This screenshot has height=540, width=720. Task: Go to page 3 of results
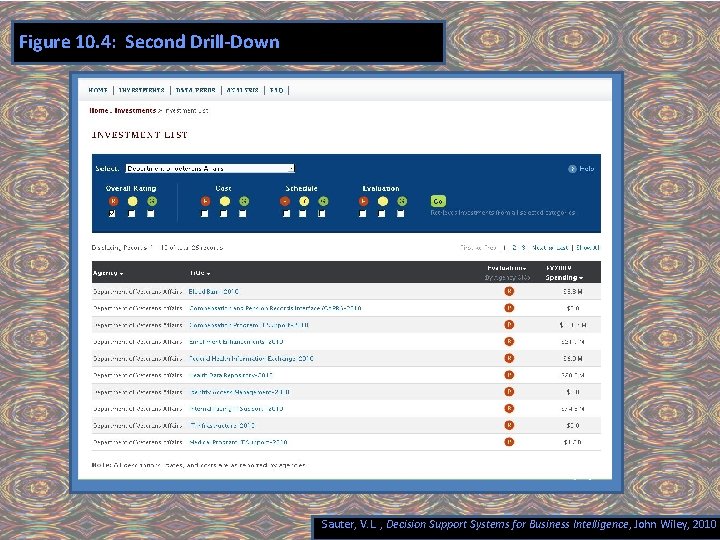[x=523, y=248]
